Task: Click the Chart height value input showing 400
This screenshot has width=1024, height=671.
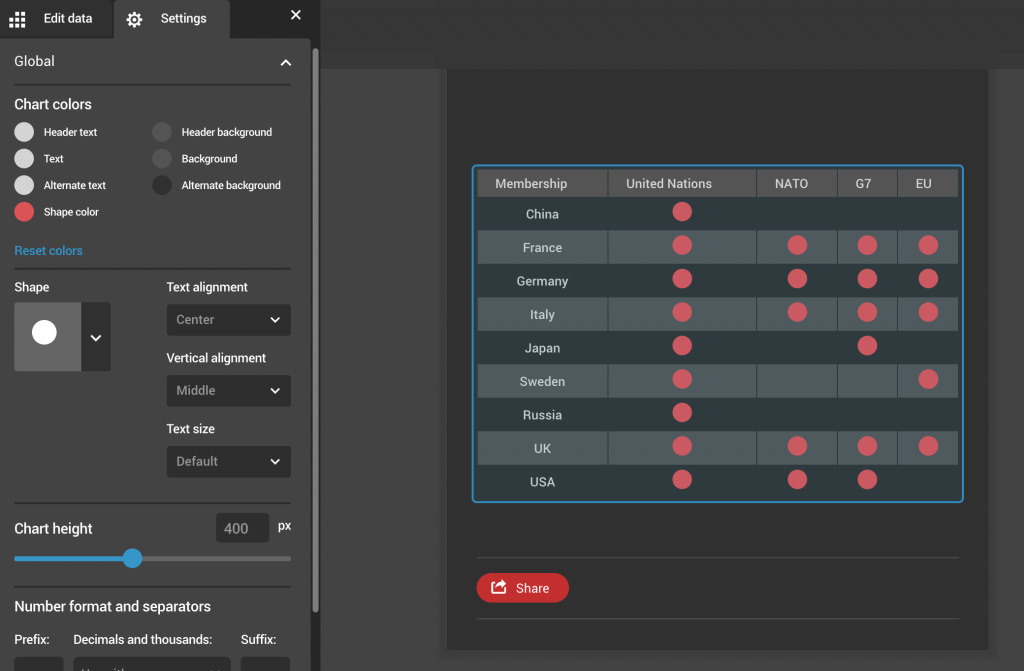Action: (242, 528)
